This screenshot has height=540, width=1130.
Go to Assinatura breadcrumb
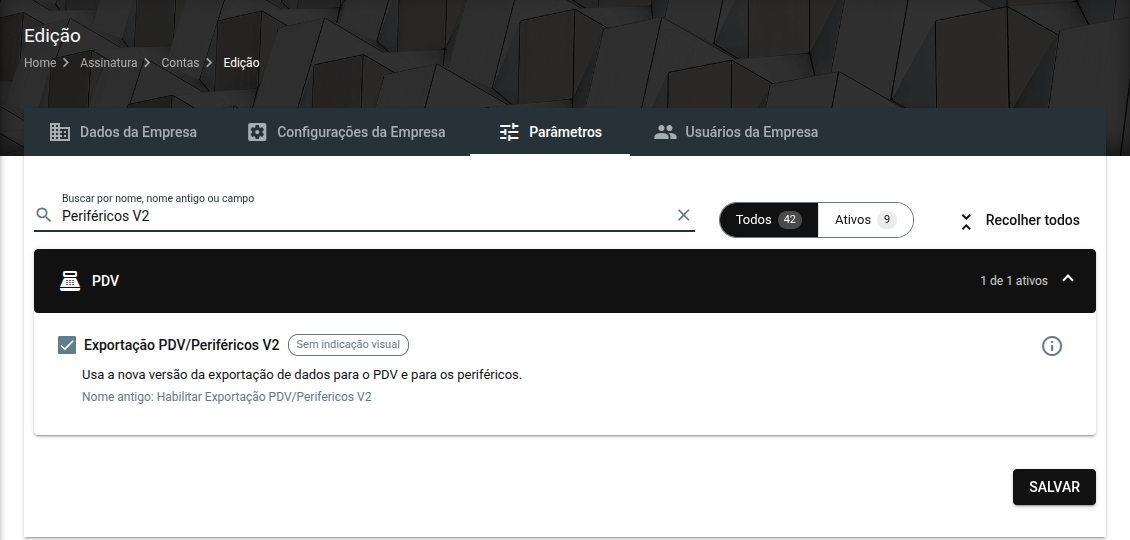(x=108, y=63)
